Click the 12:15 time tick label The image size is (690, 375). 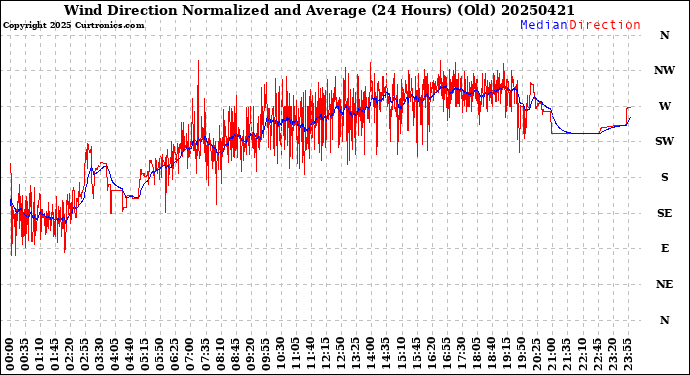click(x=325, y=354)
